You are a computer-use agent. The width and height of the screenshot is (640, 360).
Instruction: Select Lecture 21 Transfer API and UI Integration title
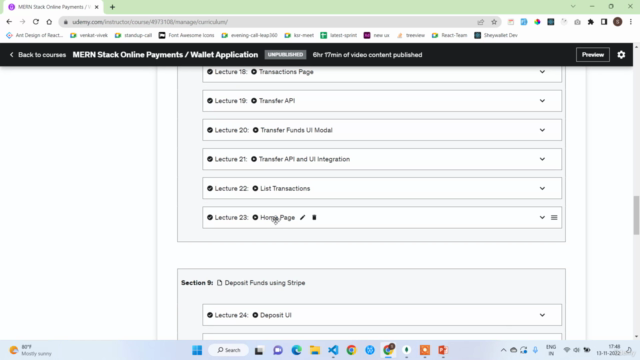coord(304,159)
